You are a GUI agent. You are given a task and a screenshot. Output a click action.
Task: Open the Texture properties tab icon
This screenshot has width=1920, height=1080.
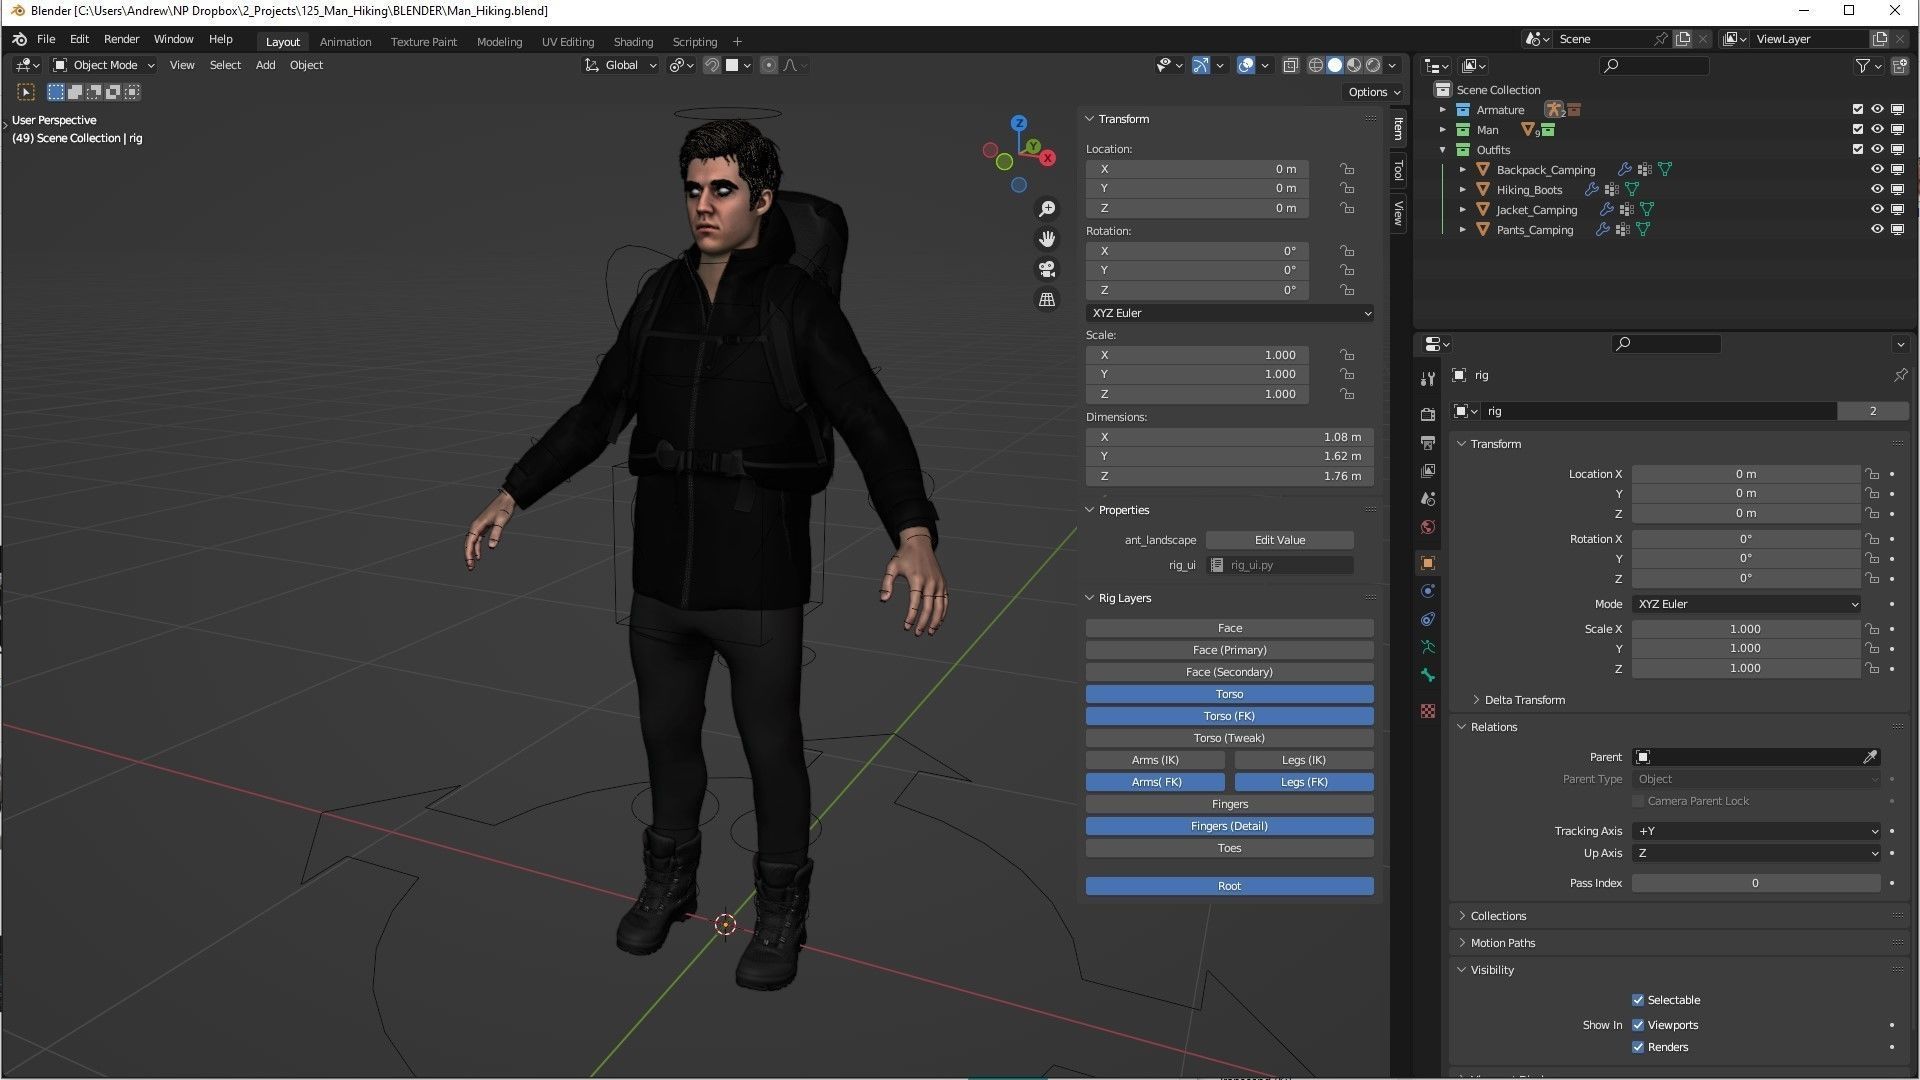(x=1428, y=711)
